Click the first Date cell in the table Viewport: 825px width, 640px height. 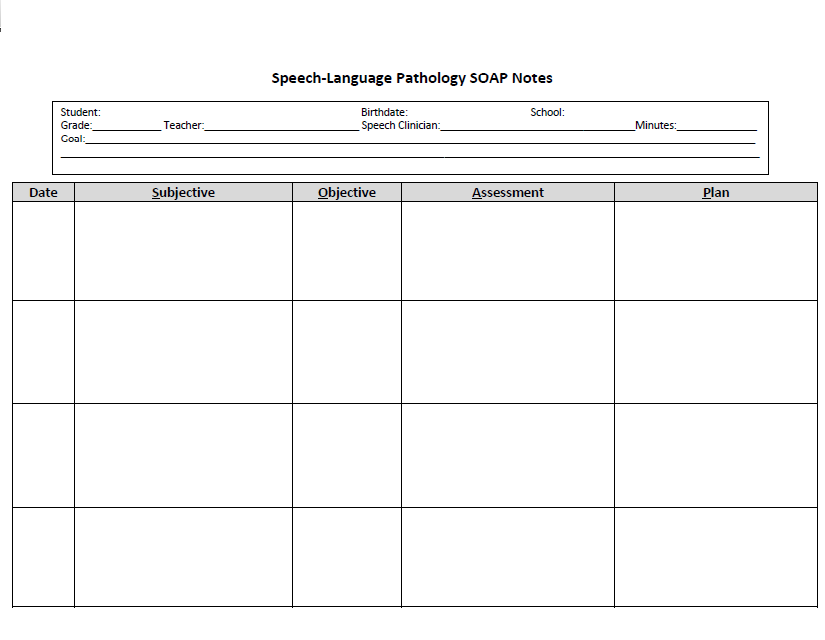click(42, 250)
